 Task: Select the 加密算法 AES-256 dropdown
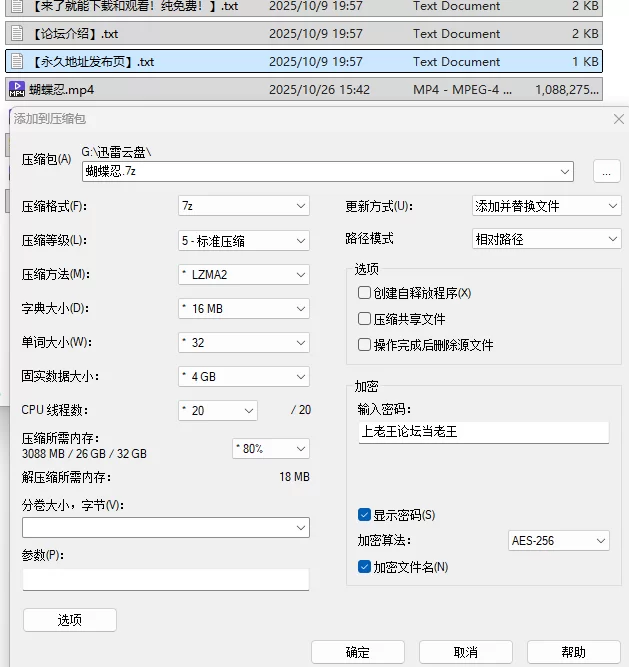[x=558, y=541]
